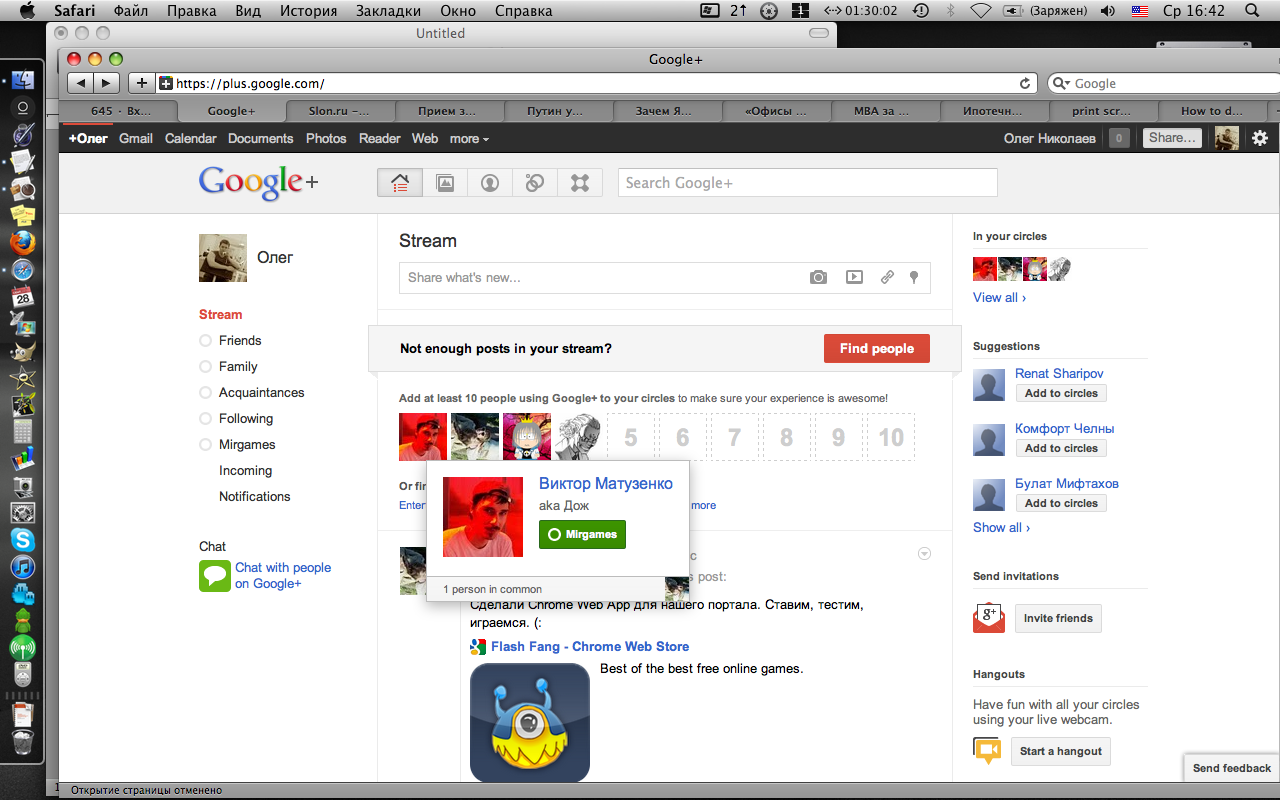Click the Search Google+ input field

point(807,183)
